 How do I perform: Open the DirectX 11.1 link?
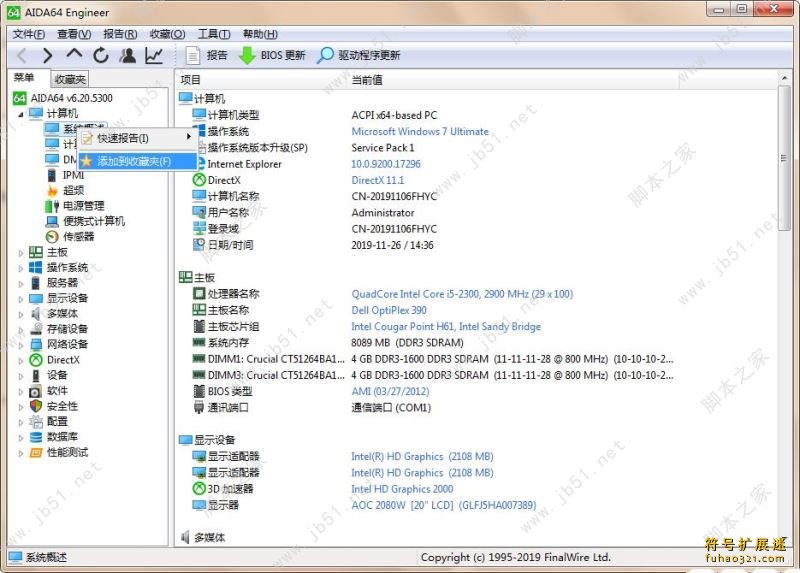click(378, 180)
